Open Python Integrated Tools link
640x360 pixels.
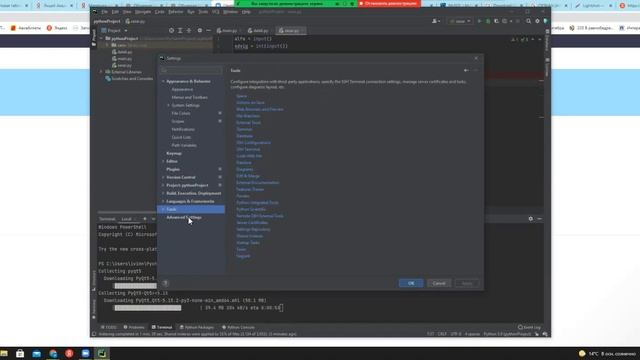pos(257,202)
